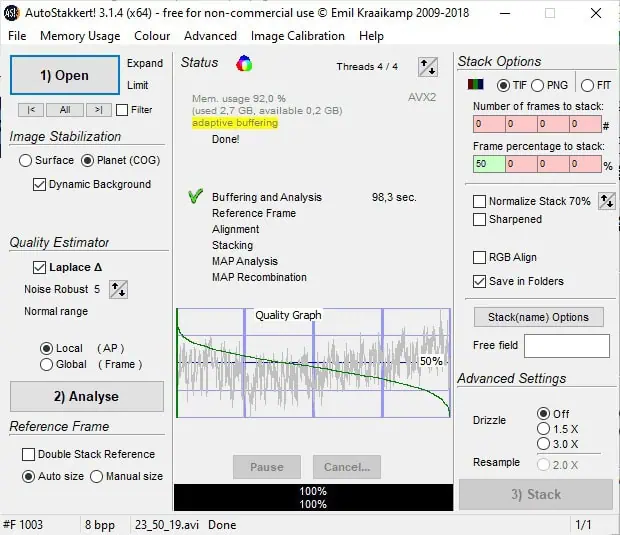
Task: Select PNG output format
Action: click(x=537, y=85)
